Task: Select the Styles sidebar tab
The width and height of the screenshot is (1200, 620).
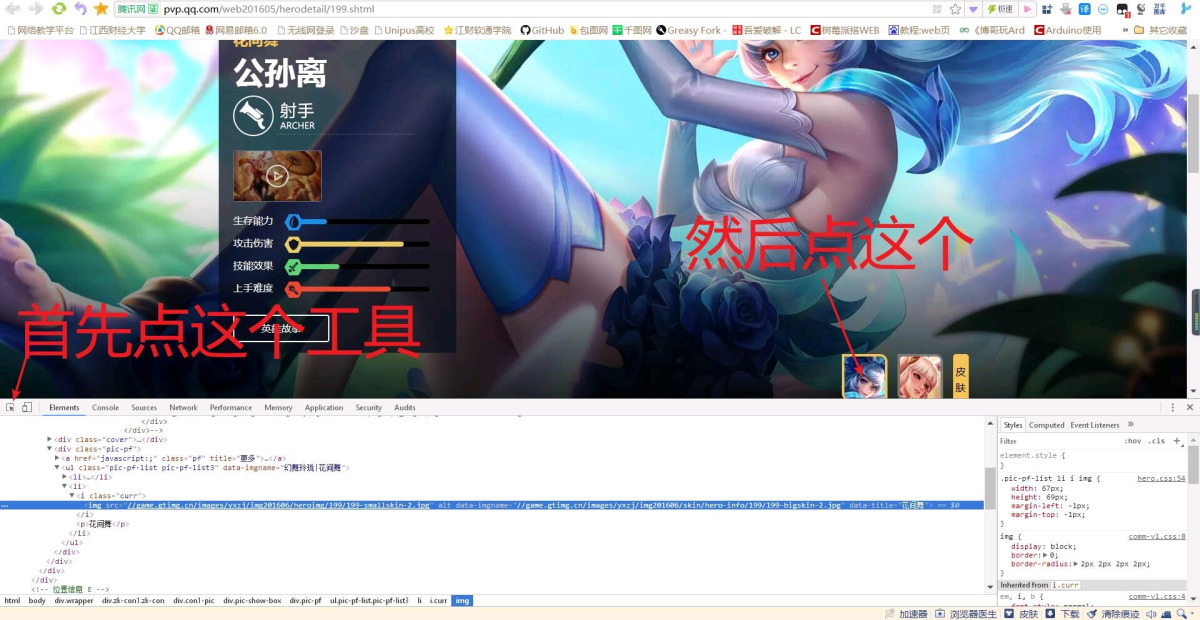Action: tap(1013, 425)
